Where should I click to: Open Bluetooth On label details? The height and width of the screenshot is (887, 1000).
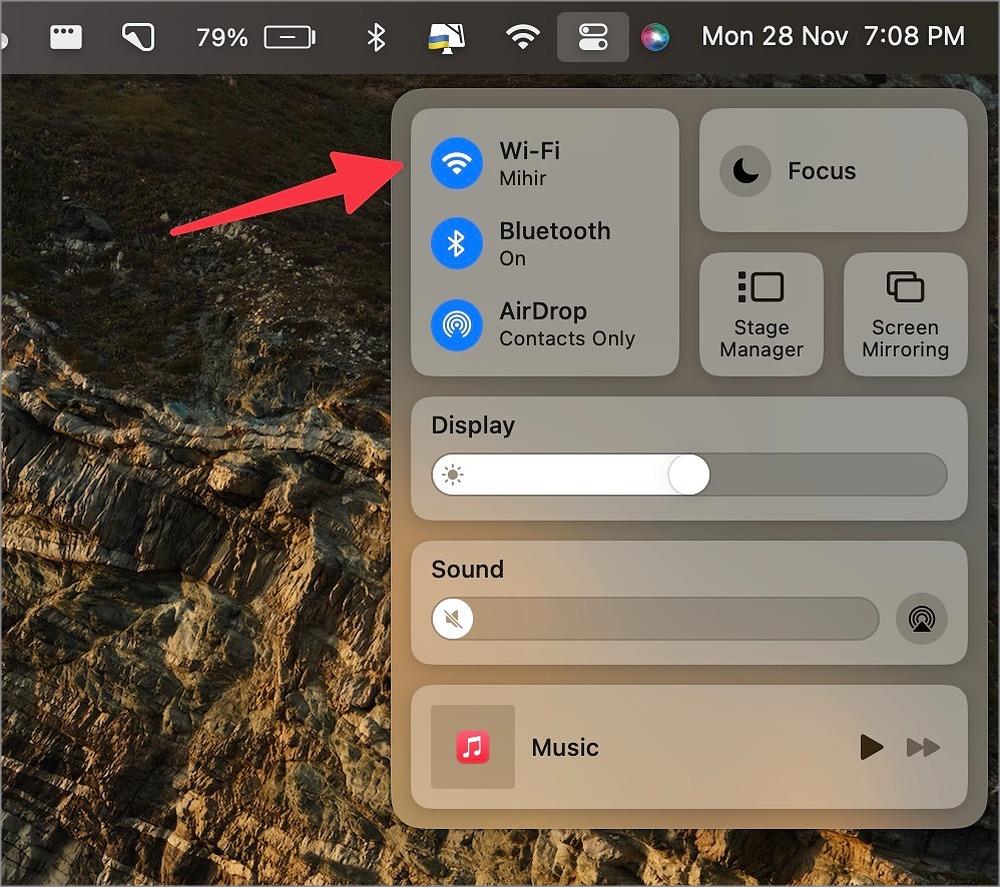[x=554, y=243]
